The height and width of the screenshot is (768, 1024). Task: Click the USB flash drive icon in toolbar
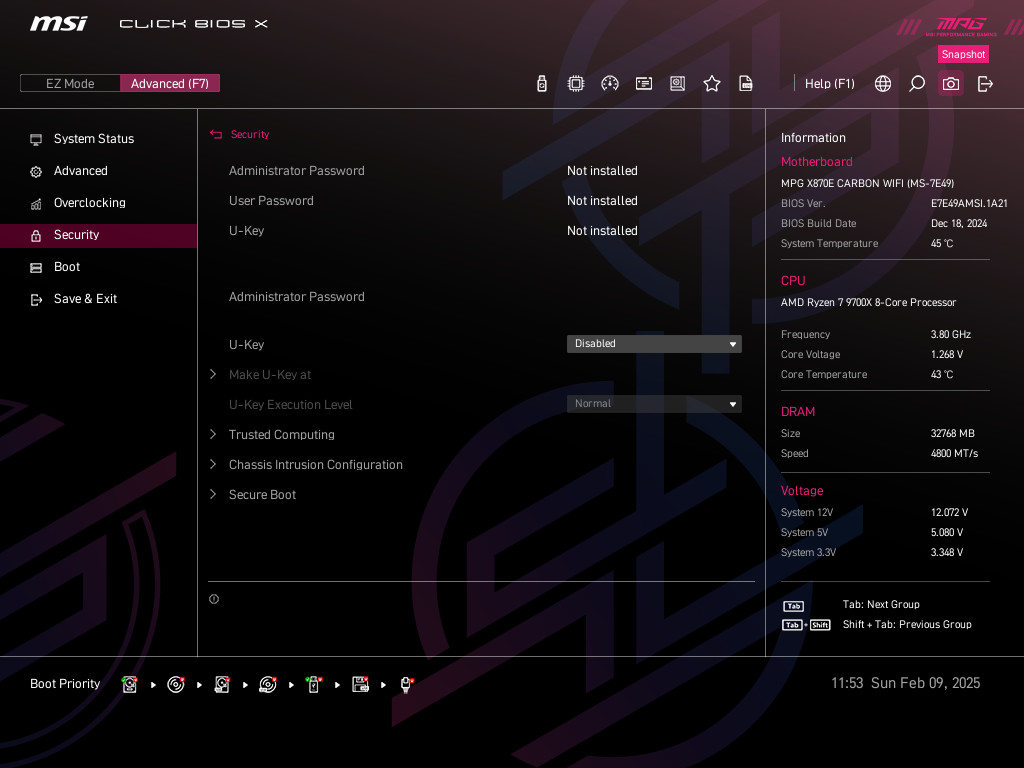tap(542, 84)
